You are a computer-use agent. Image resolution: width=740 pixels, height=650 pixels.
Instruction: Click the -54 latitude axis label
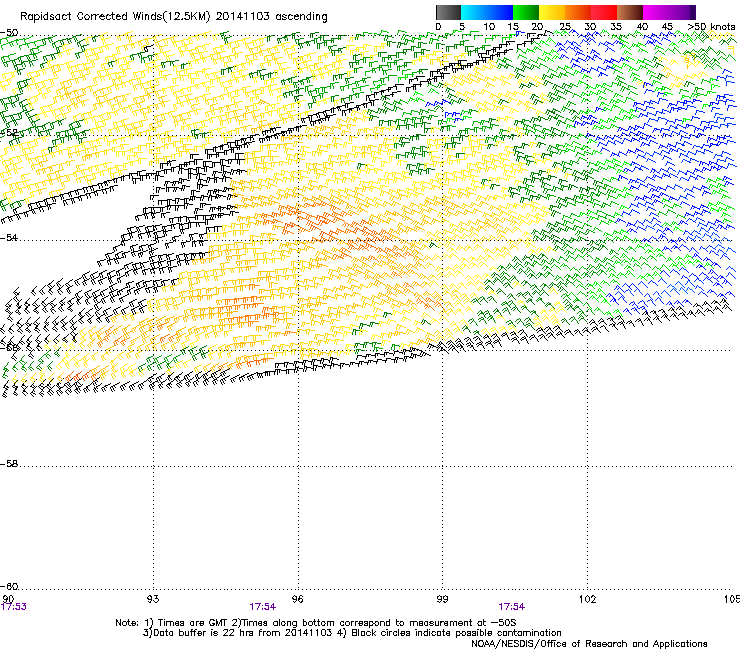pyautogui.click(x=9, y=237)
